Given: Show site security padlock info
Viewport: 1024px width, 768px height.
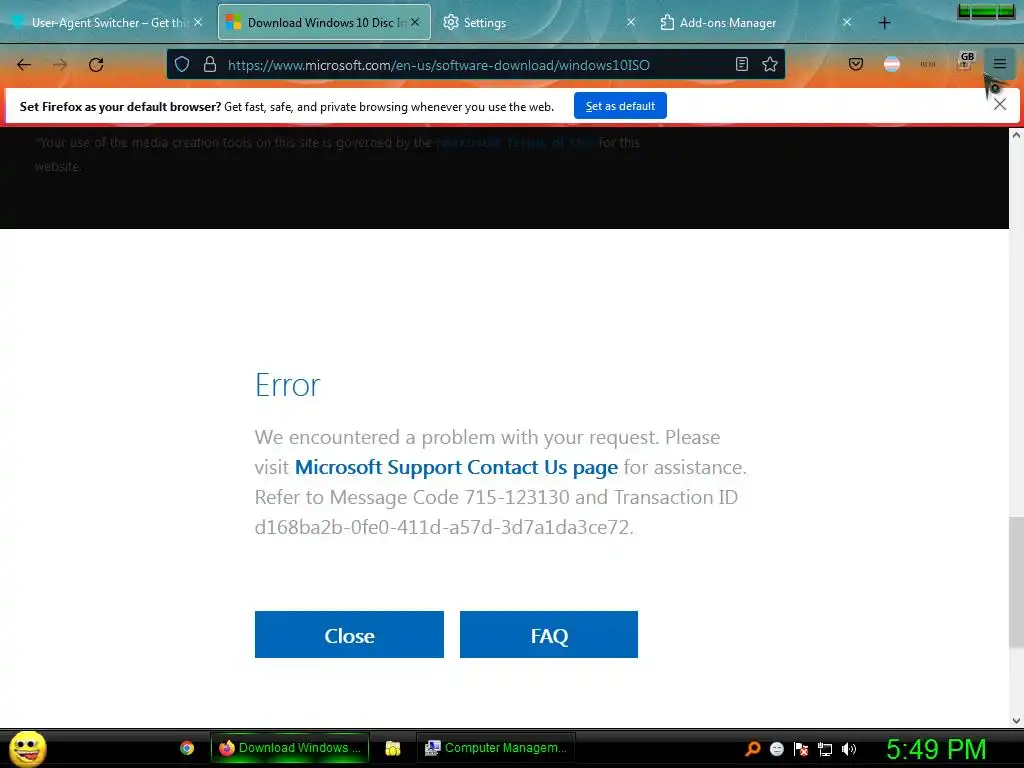Looking at the screenshot, I should [x=210, y=64].
